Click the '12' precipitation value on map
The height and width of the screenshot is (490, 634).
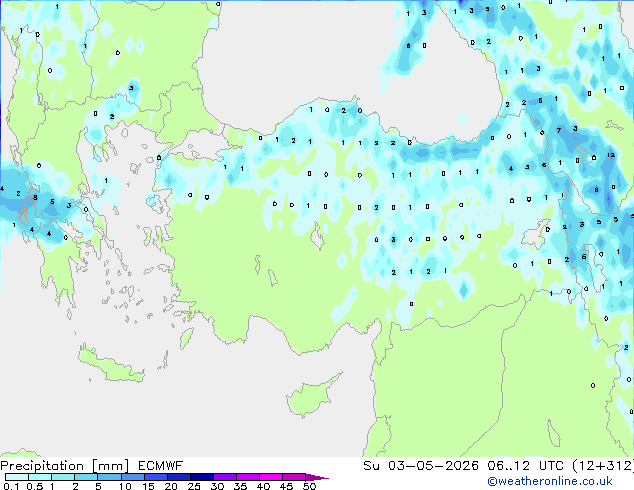tap(611, 155)
